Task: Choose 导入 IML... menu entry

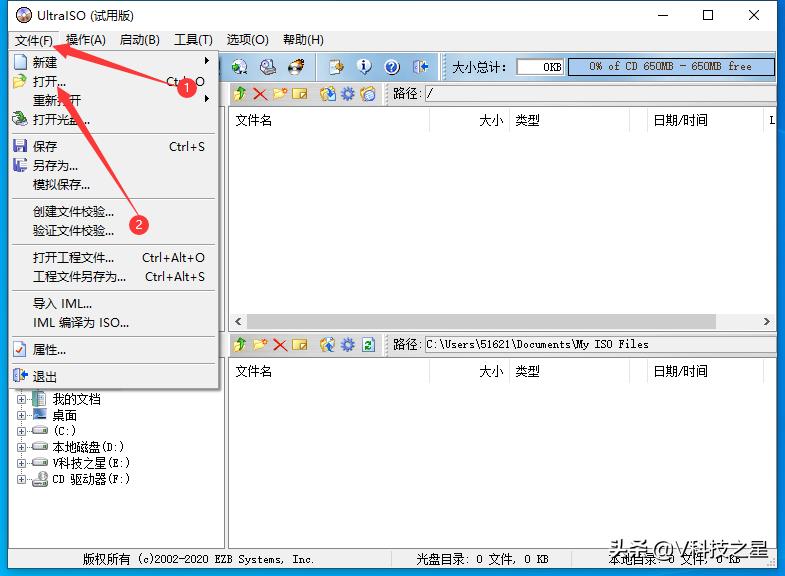Action: (114, 303)
